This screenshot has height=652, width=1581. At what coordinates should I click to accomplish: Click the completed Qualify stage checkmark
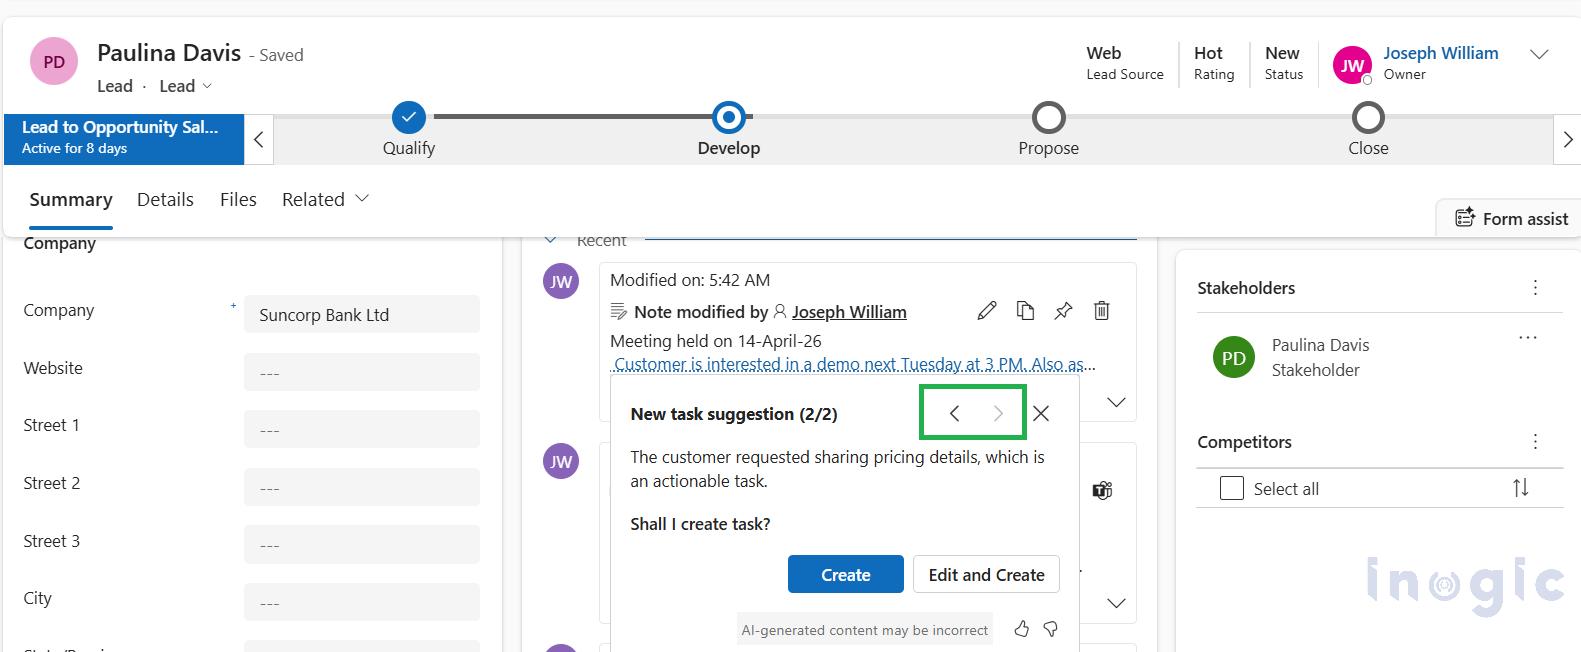click(408, 117)
